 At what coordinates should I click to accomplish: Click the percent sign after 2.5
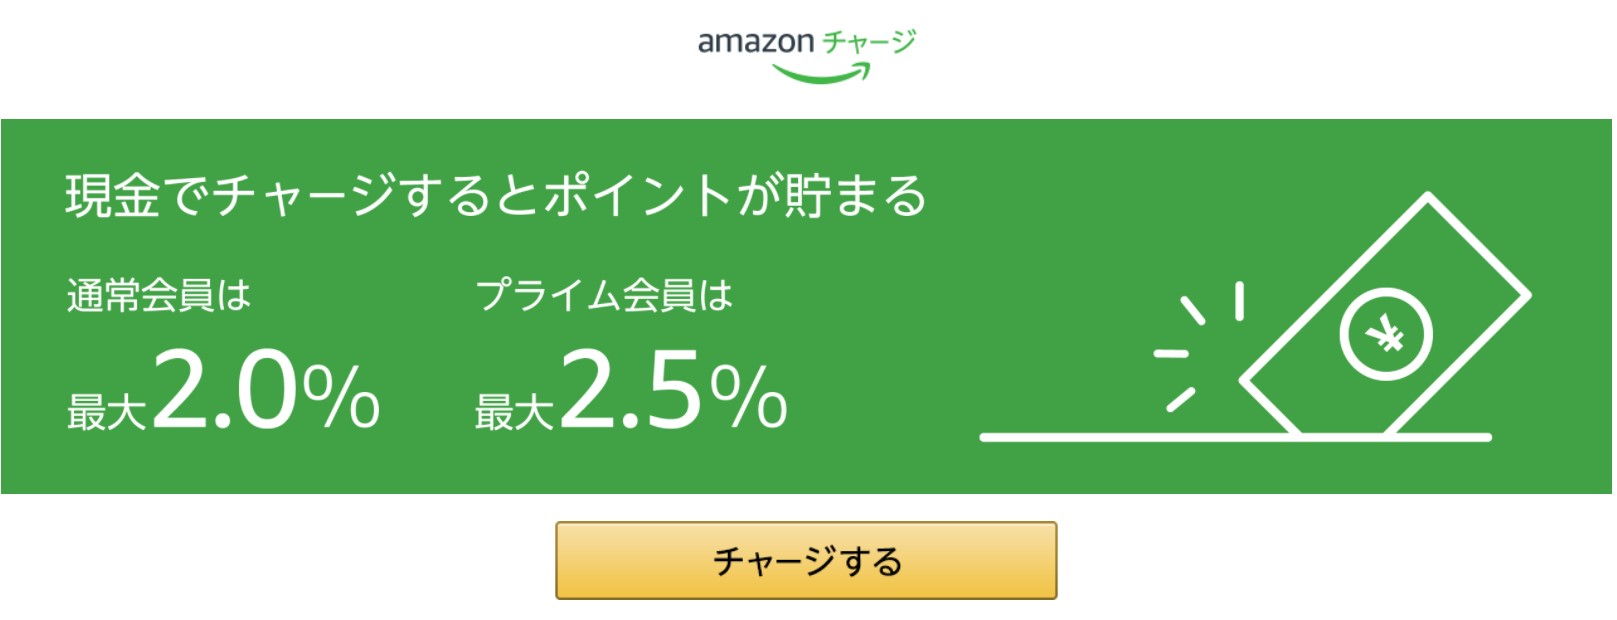pyautogui.click(x=749, y=396)
